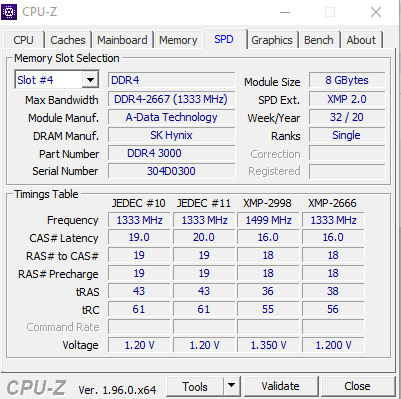Click the Validate button
Viewport: 401px width, 399px height.
pos(280,386)
